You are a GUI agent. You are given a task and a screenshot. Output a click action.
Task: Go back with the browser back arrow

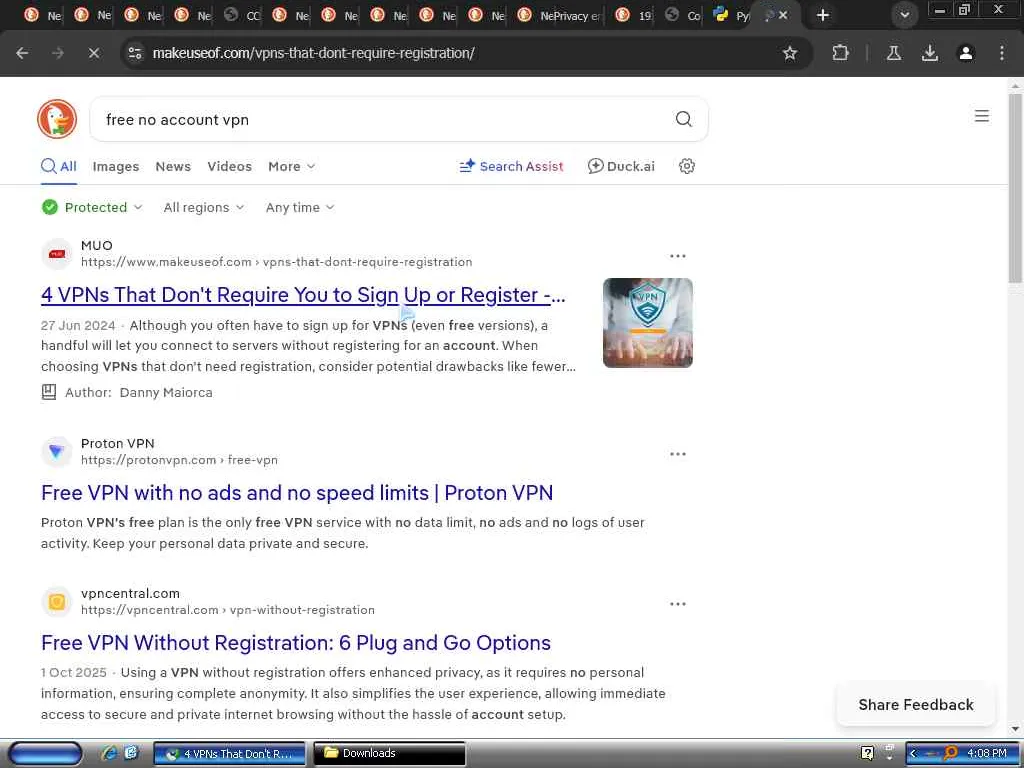click(22, 53)
